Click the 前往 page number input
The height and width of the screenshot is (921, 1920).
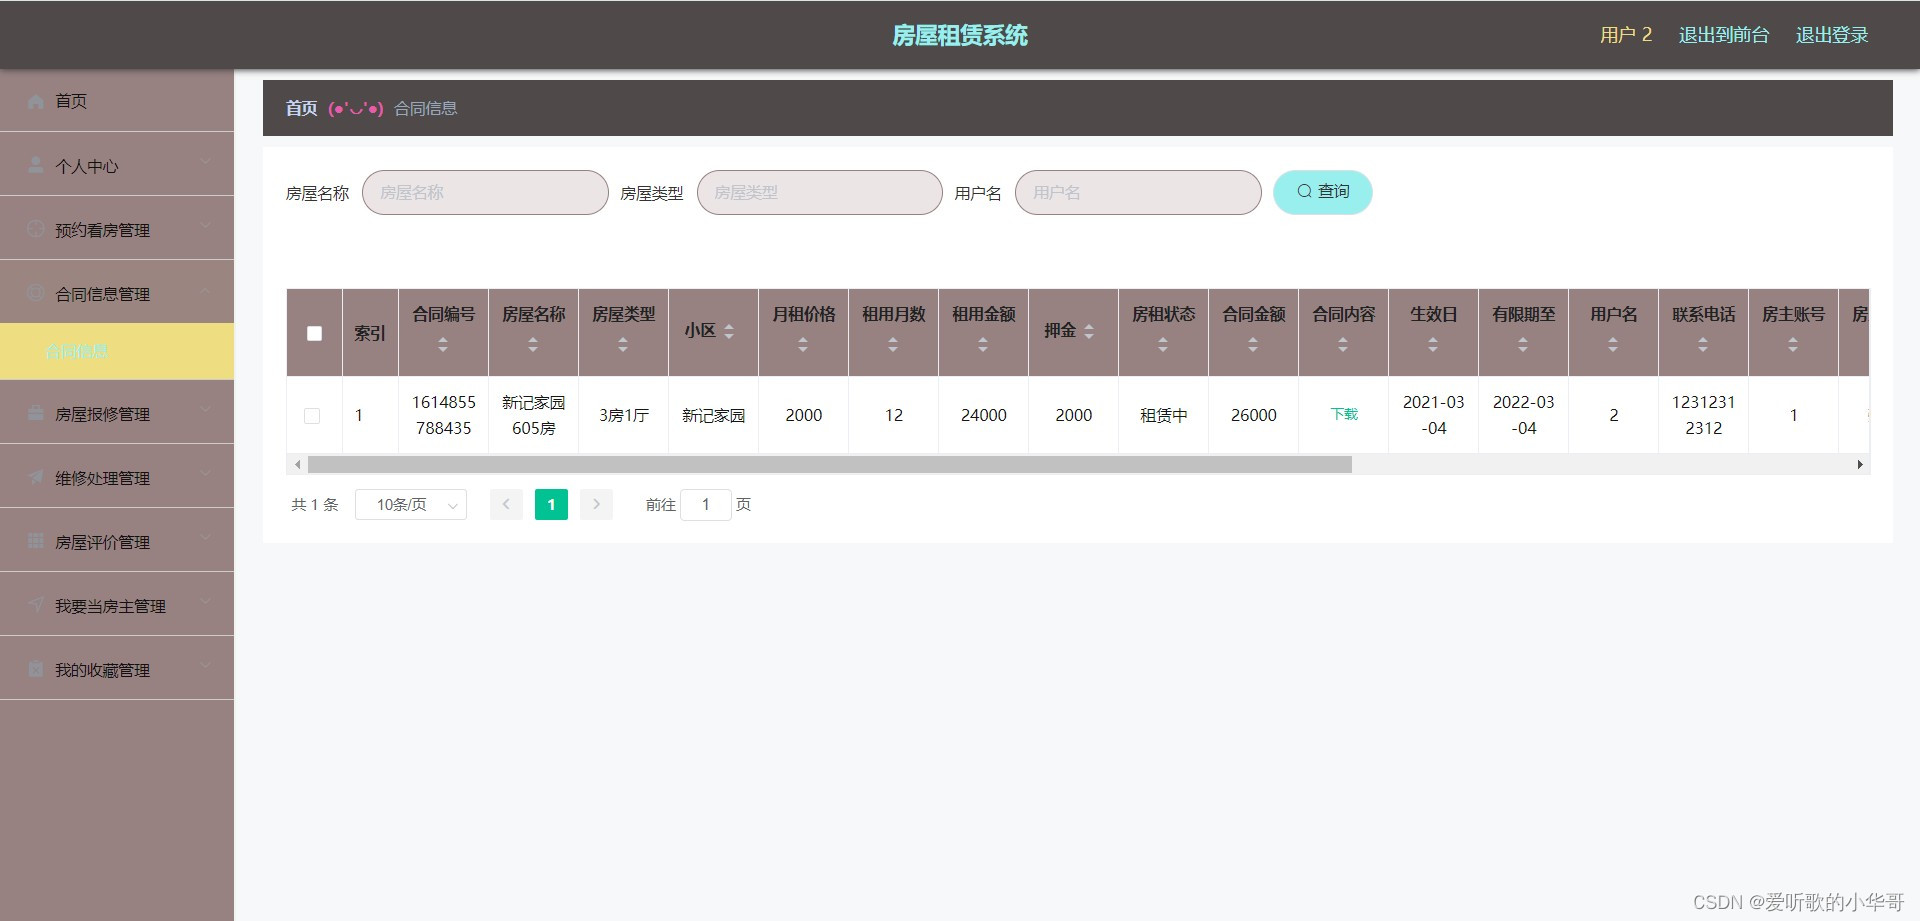(x=706, y=505)
